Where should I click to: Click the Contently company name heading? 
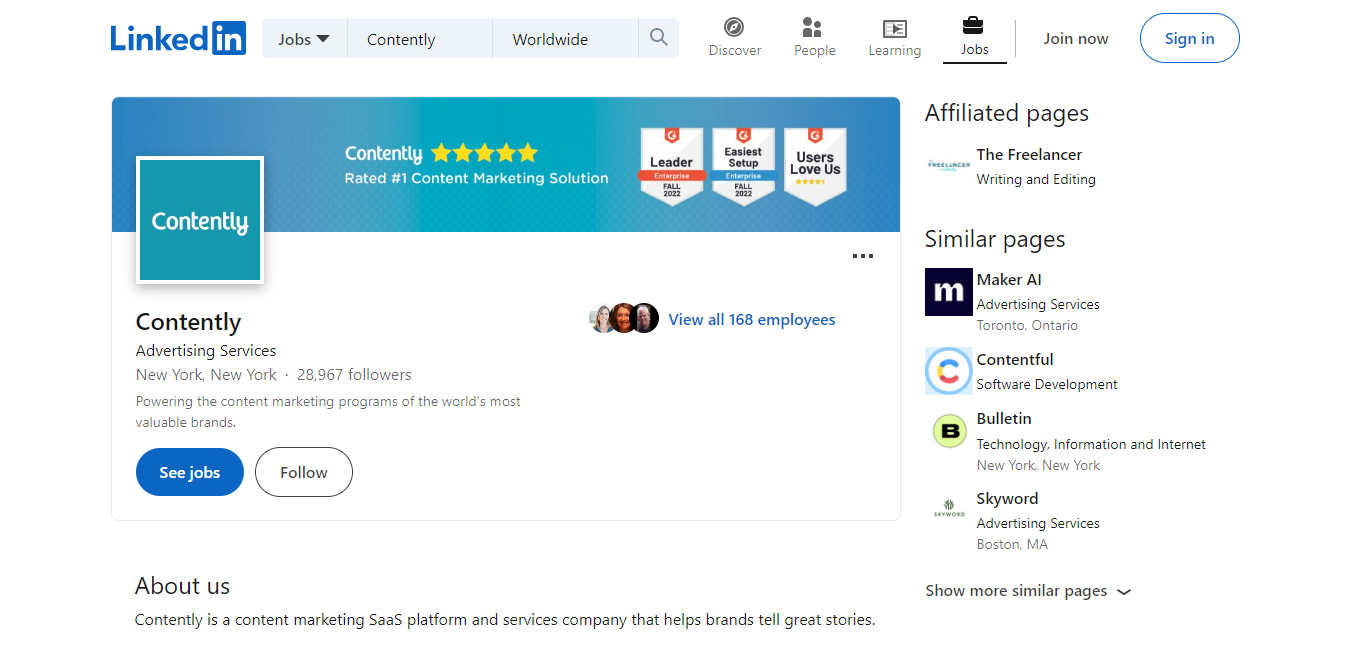(x=188, y=322)
